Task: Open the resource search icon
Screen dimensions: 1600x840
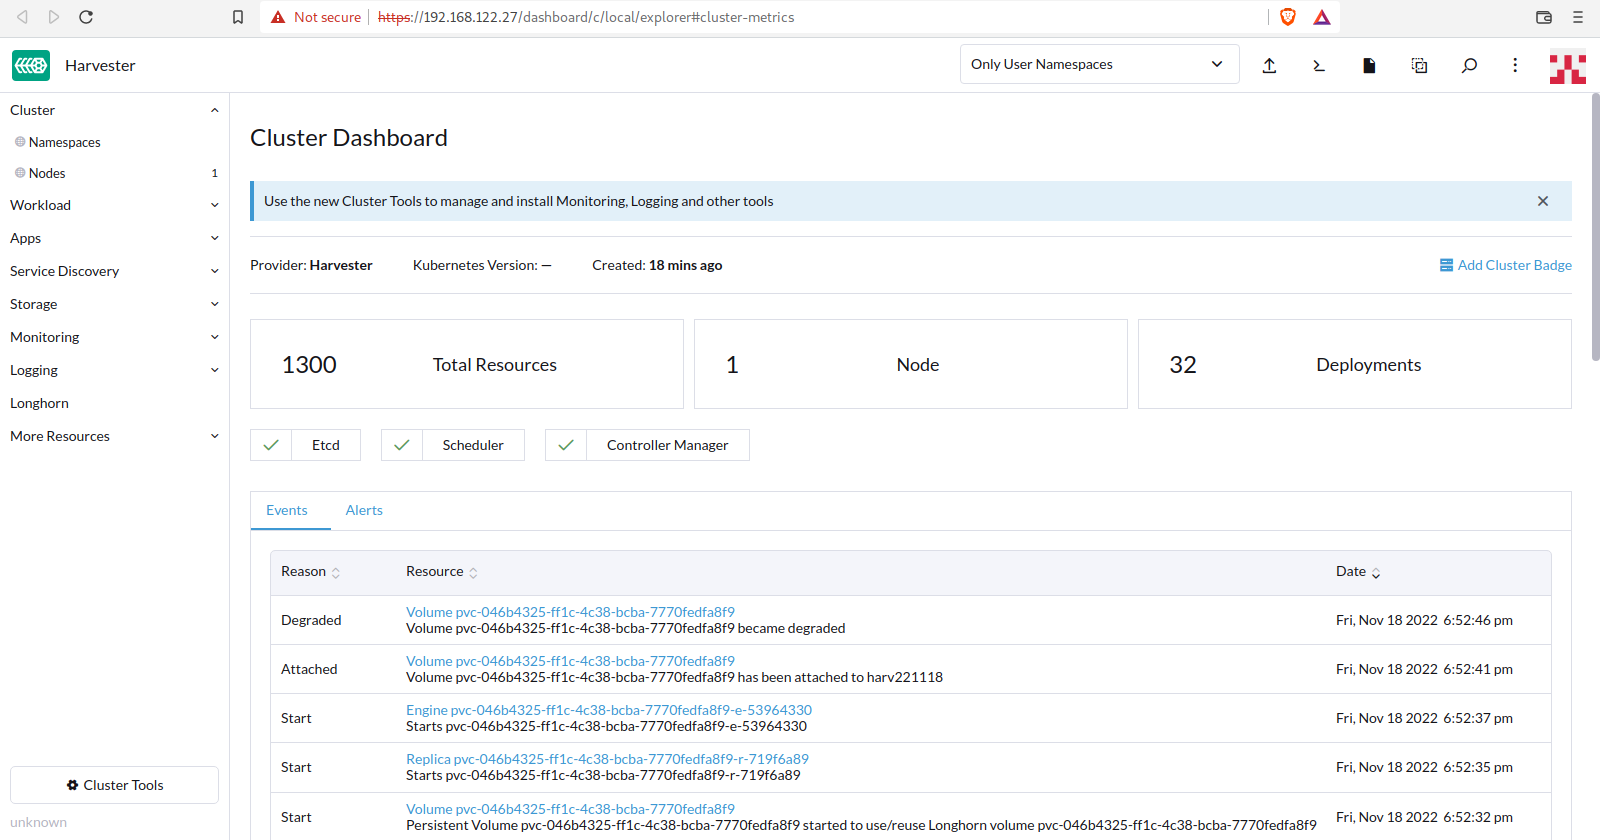Action: click(1469, 65)
